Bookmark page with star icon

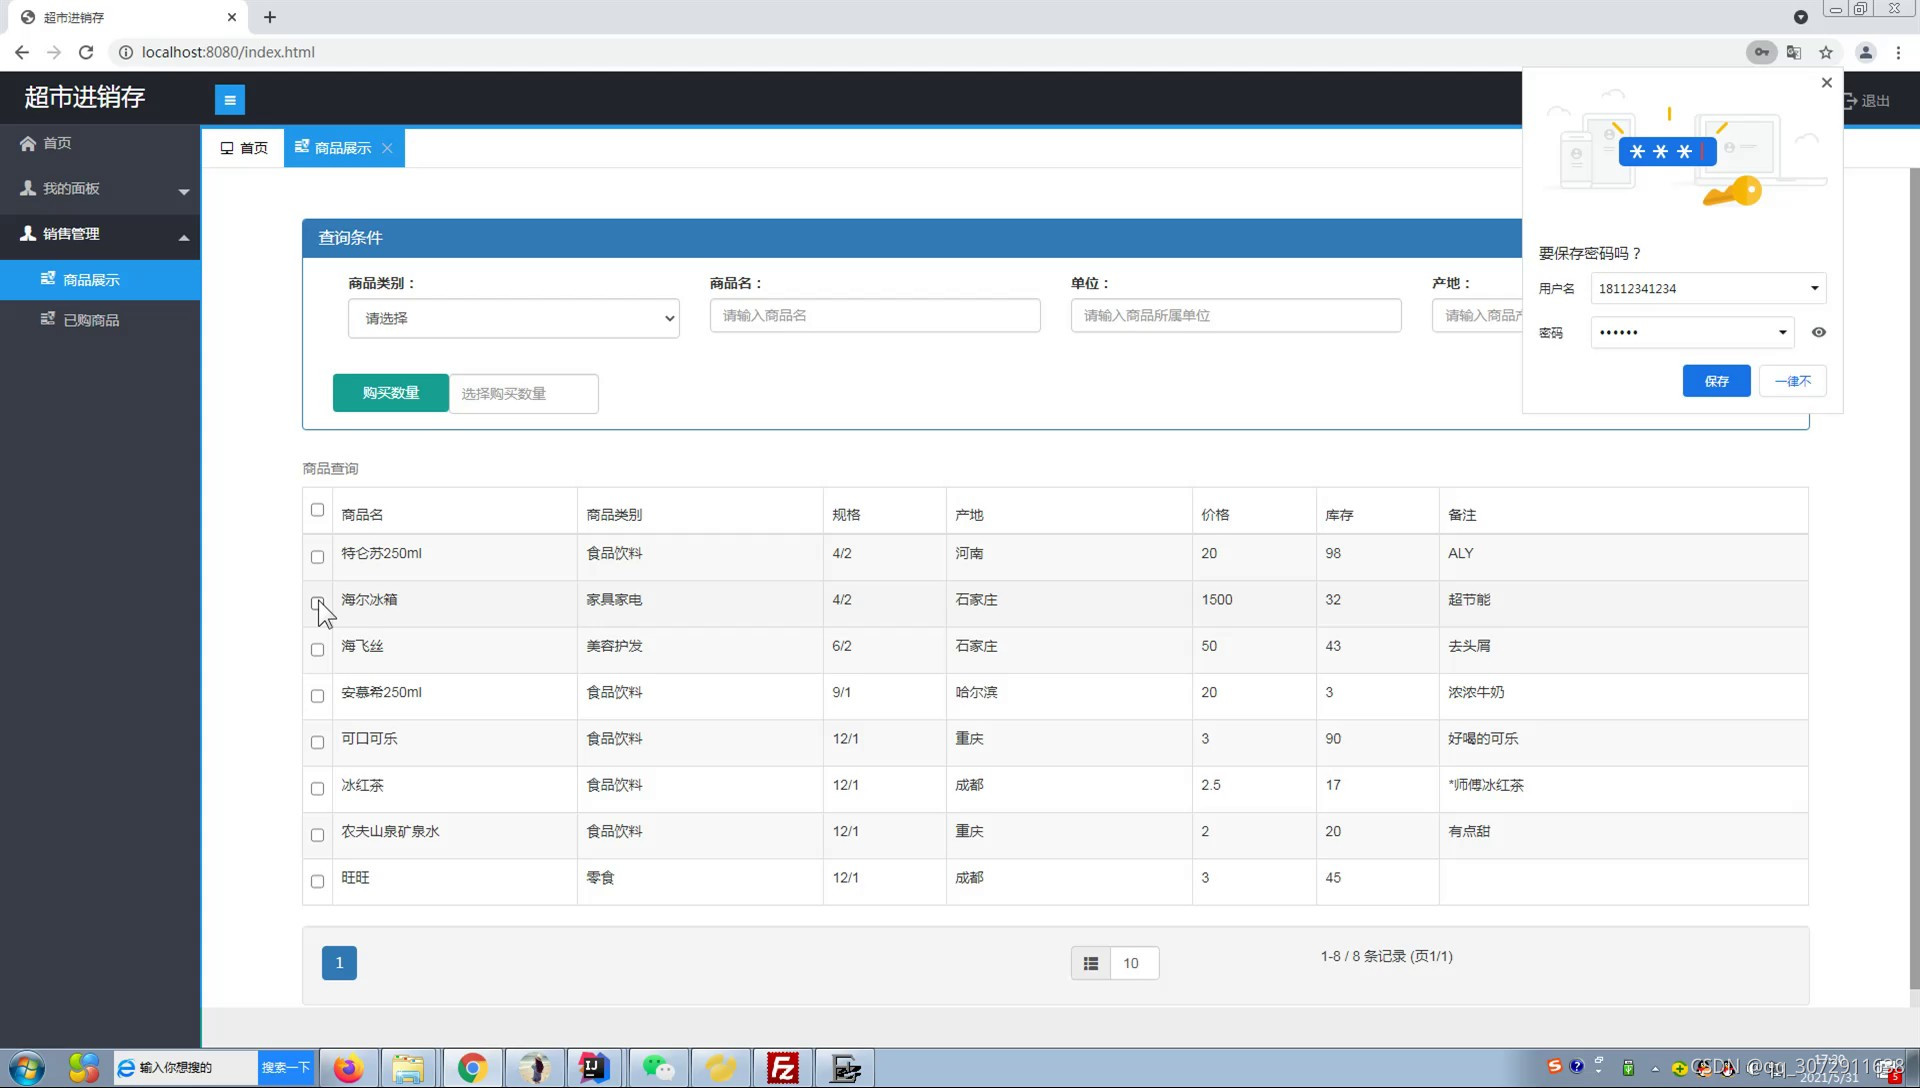click(x=1826, y=52)
